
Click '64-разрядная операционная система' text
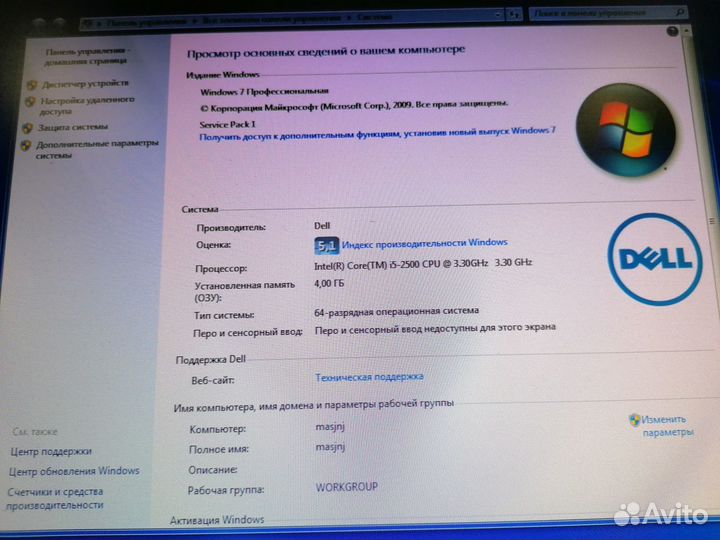click(397, 312)
